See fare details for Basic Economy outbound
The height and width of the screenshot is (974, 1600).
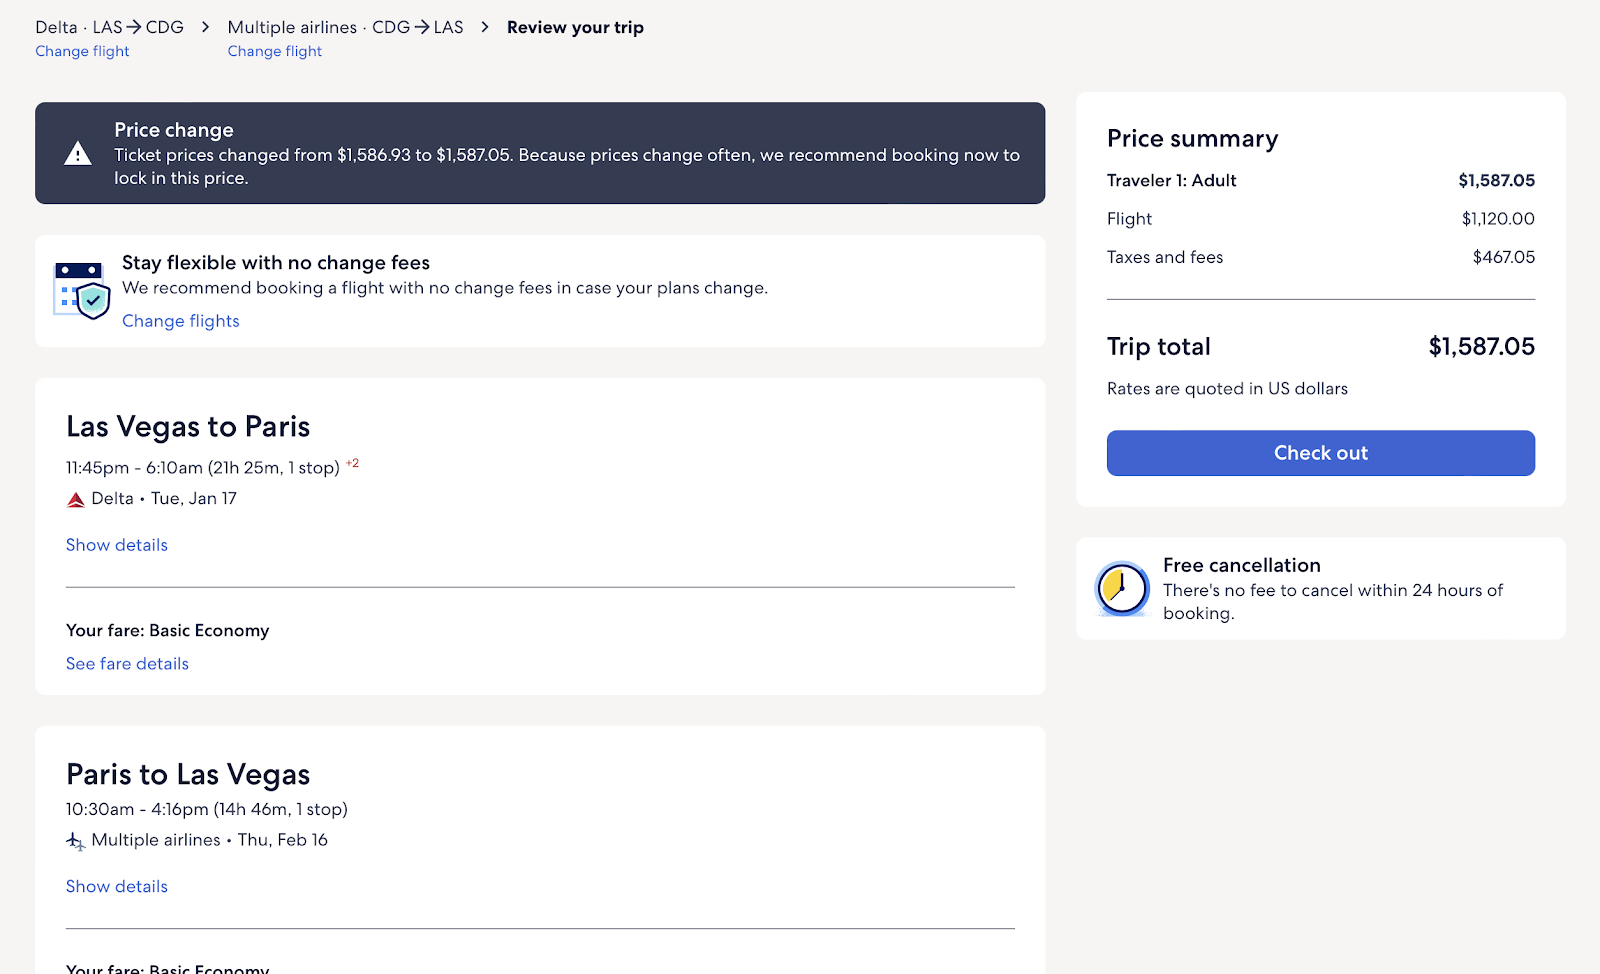click(127, 664)
